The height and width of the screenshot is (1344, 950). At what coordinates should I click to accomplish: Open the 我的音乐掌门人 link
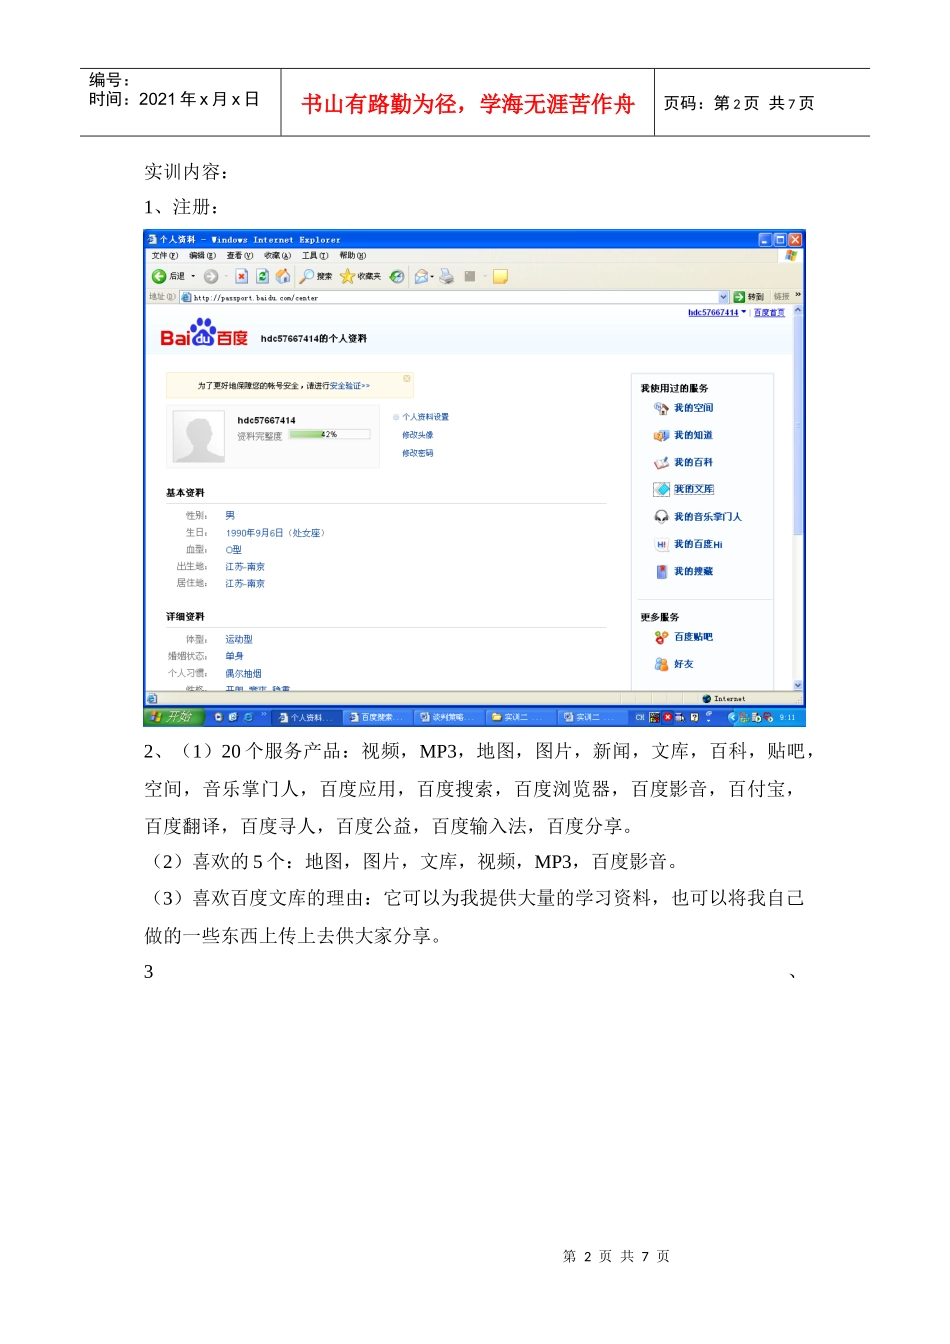(708, 517)
